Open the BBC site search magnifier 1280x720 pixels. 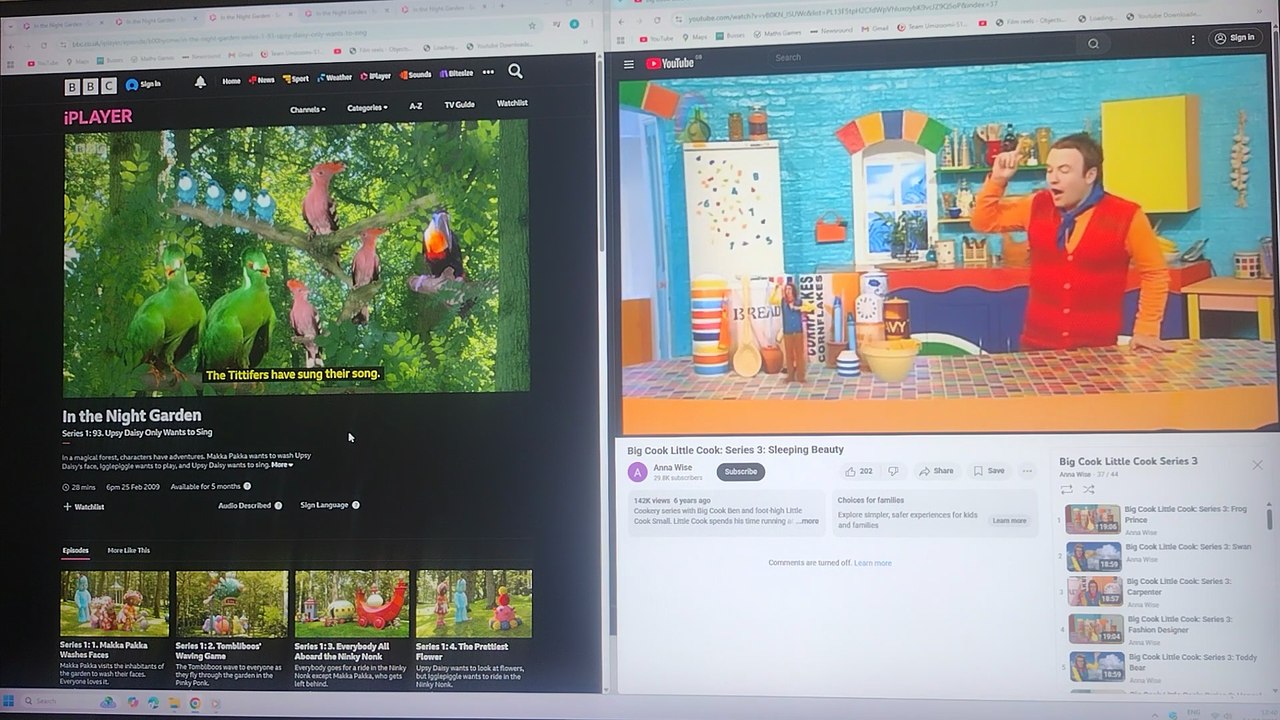(515, 71)
